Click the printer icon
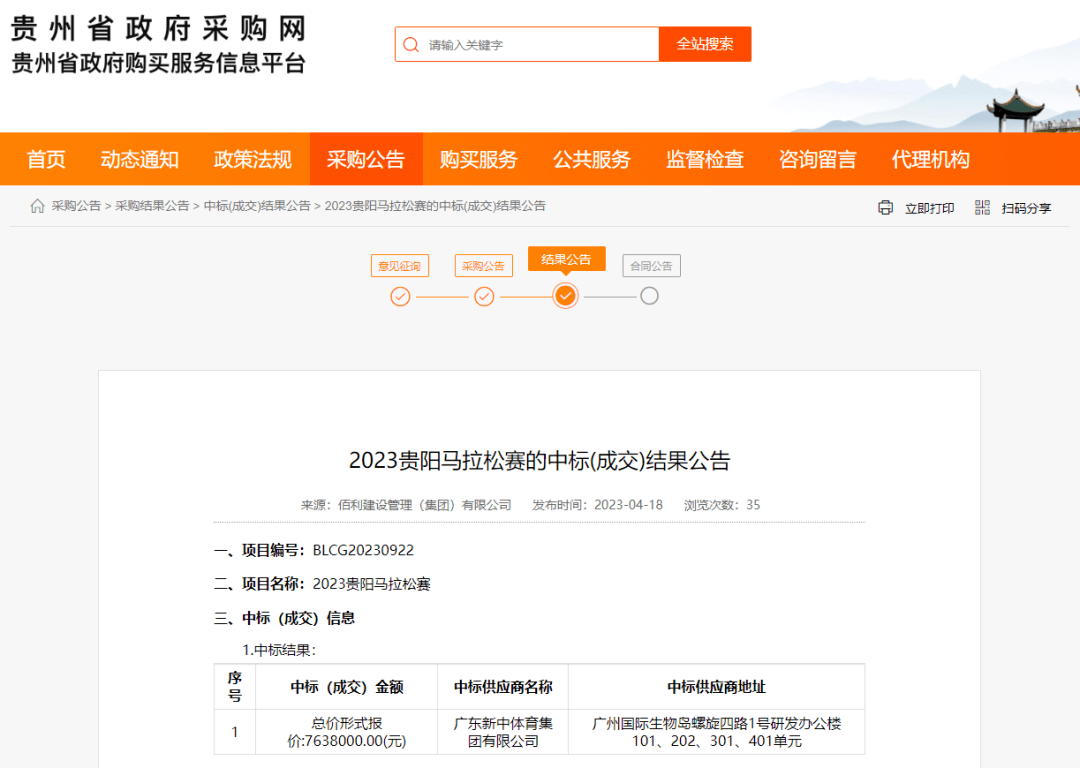Screen dimensions: 1080x768 click(886, 207)
